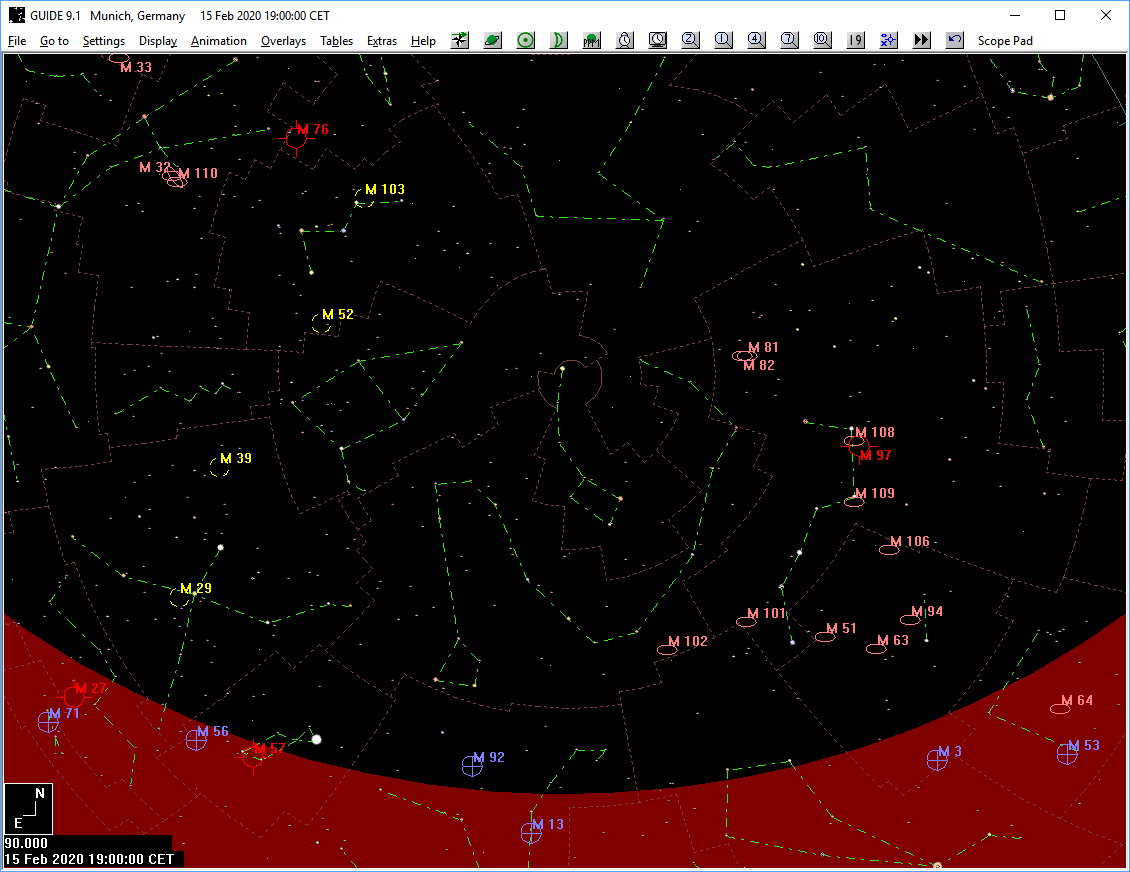Screen dimensions: 1130x872
Task: Open the Scope Pad
Action: pos(1005,41)
